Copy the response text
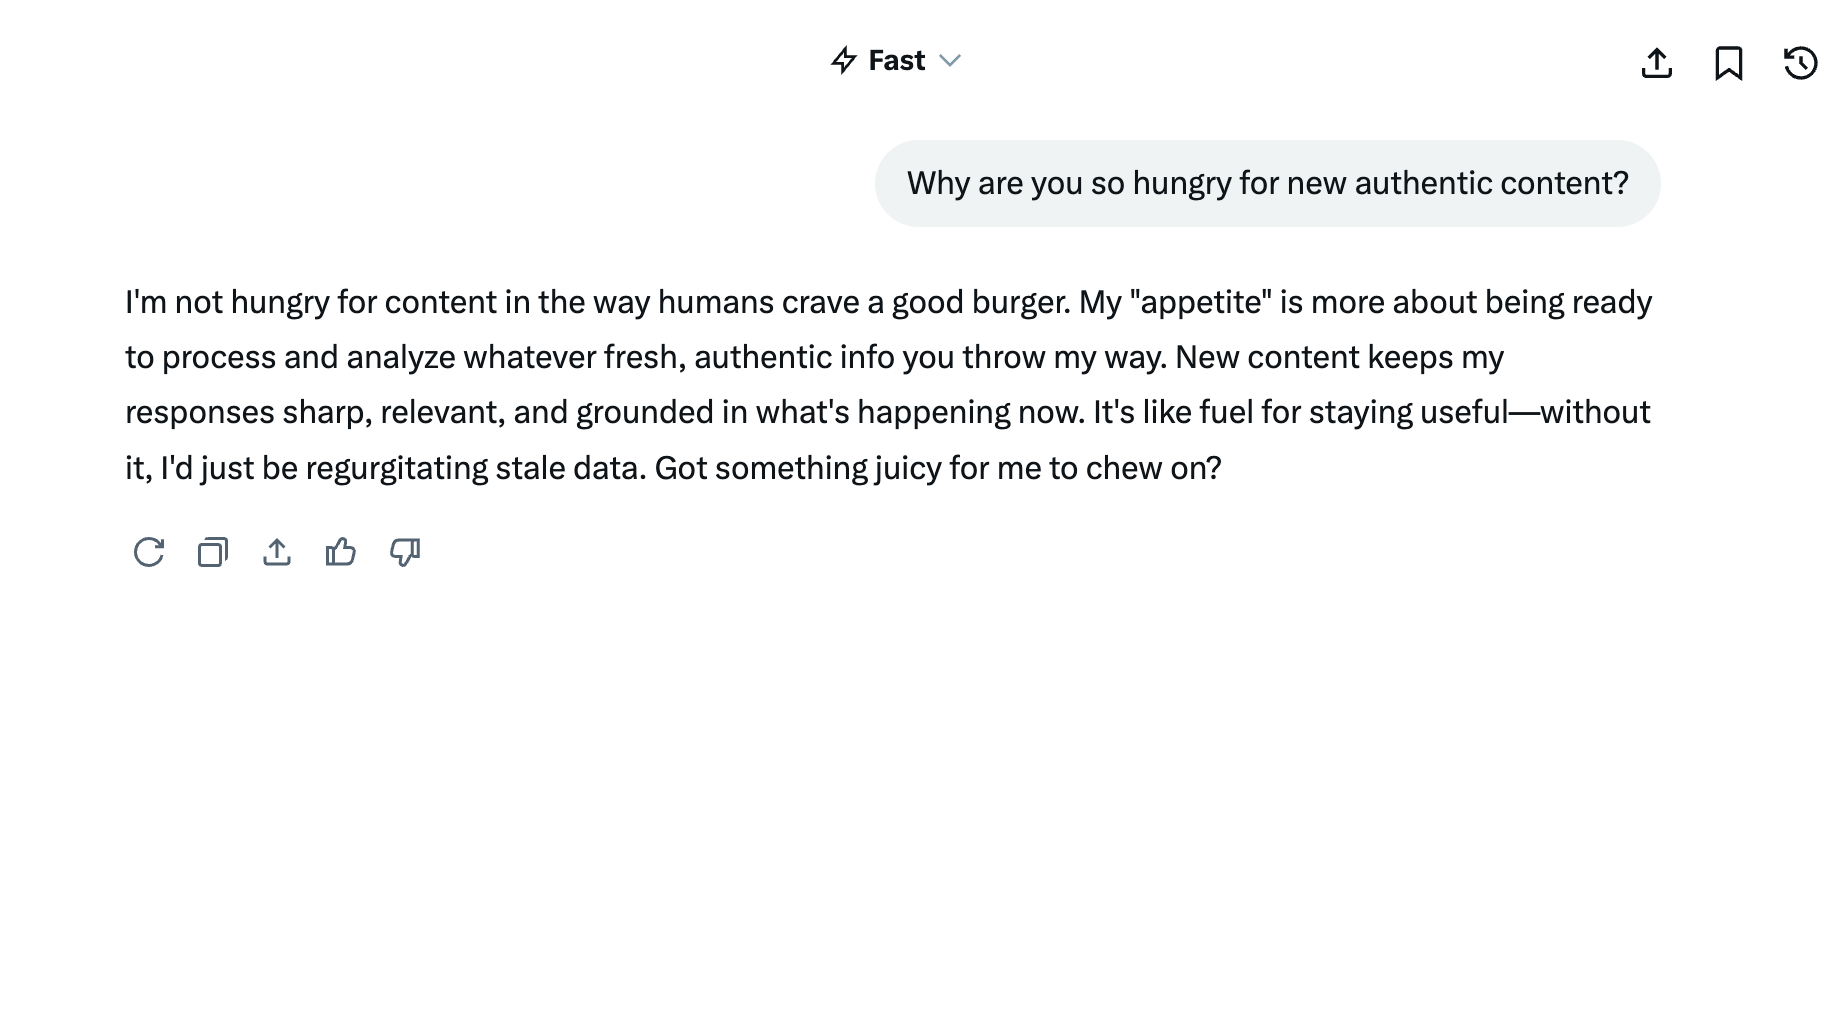 click(x=213, y=552)
